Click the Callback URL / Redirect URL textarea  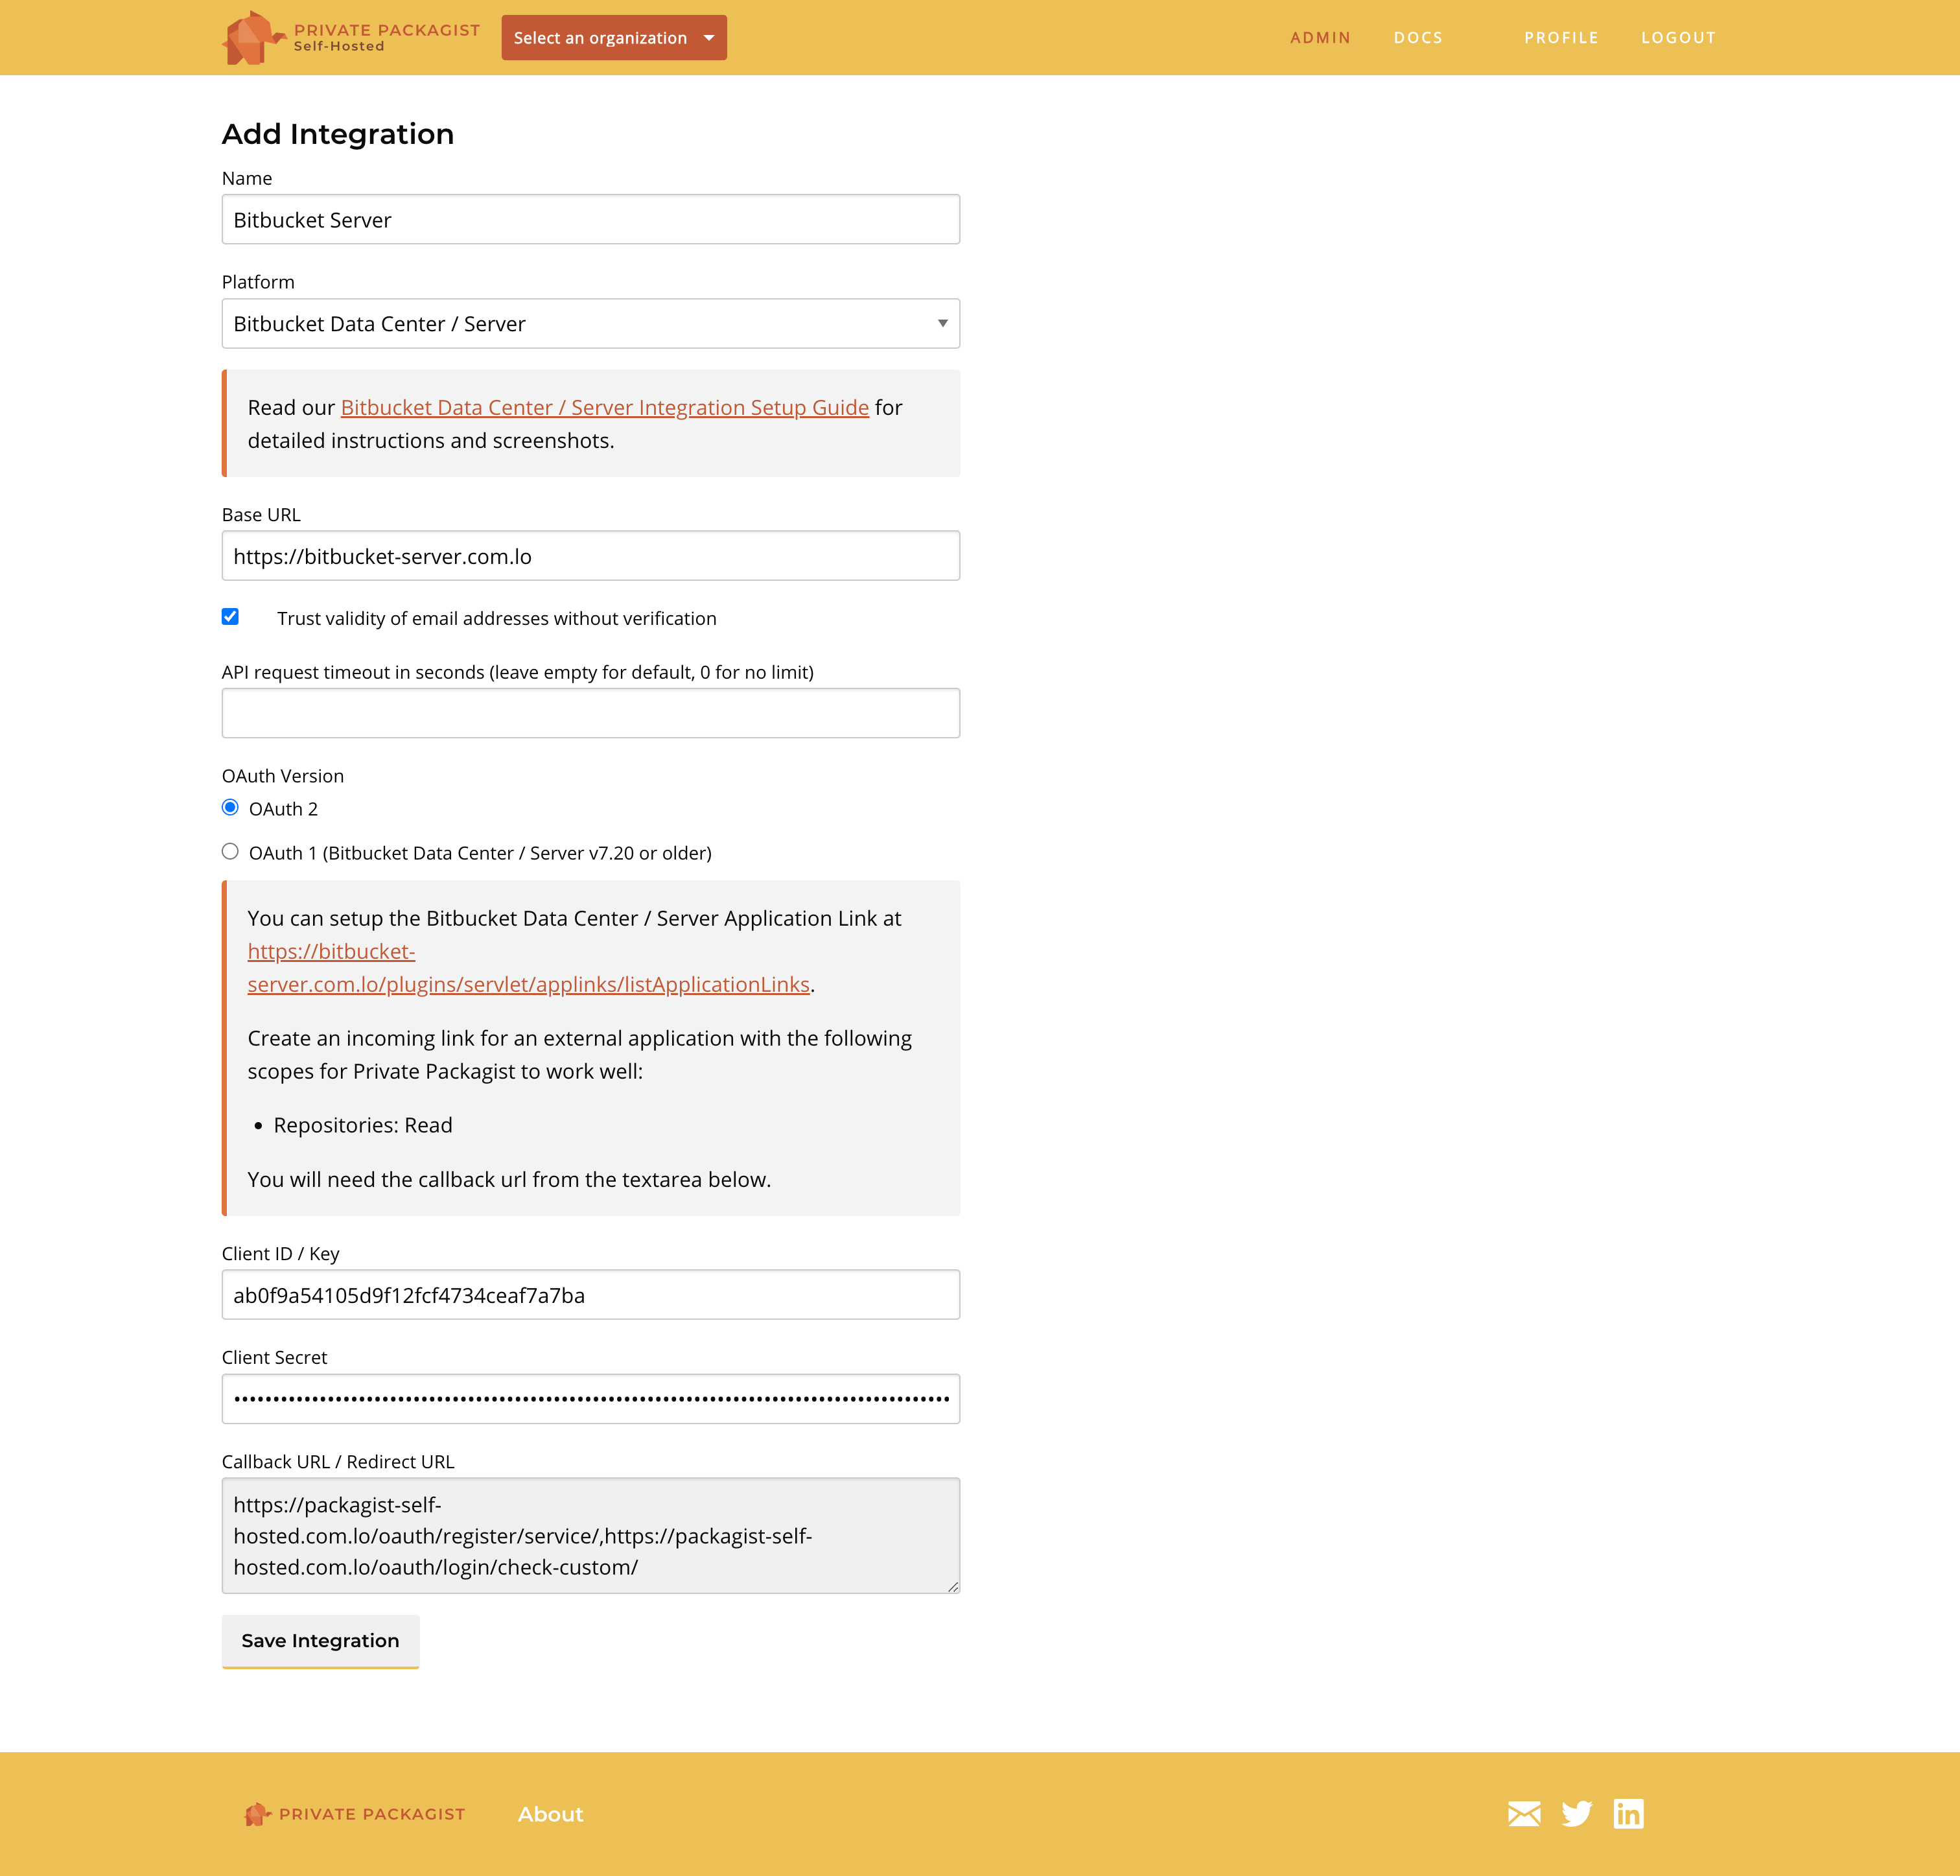coord(591,1536)
